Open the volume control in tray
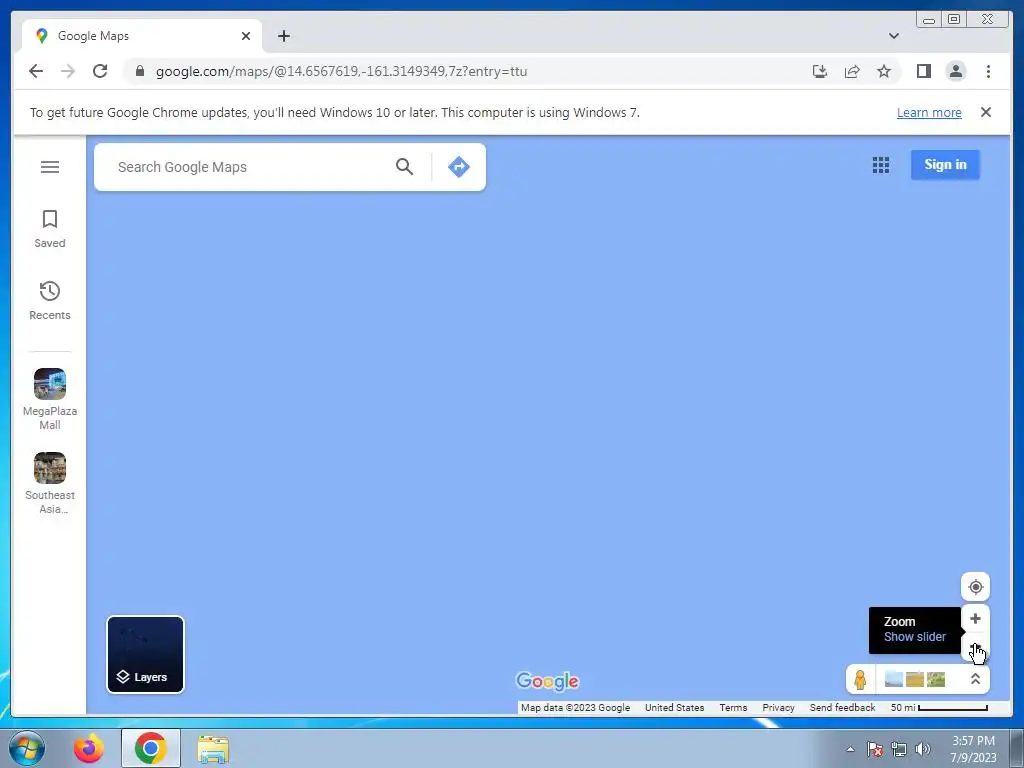Screen dimensions: 1024x768 pyautogui.click(x=922, y=749)
